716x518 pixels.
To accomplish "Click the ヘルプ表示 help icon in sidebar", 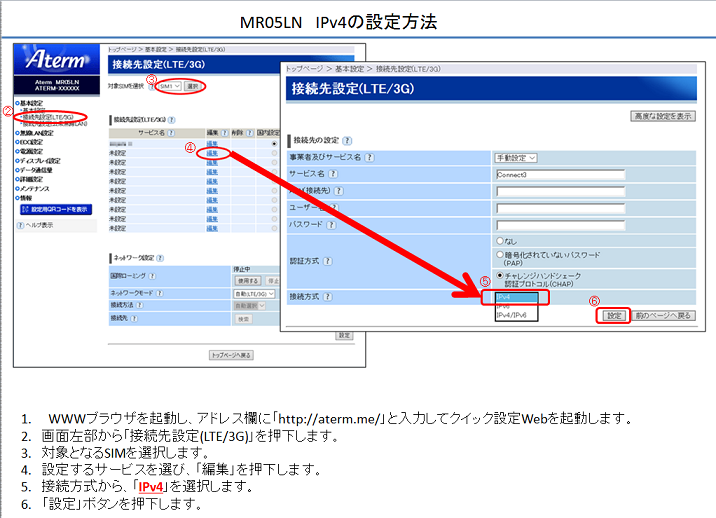I will [x=21, y=226].
